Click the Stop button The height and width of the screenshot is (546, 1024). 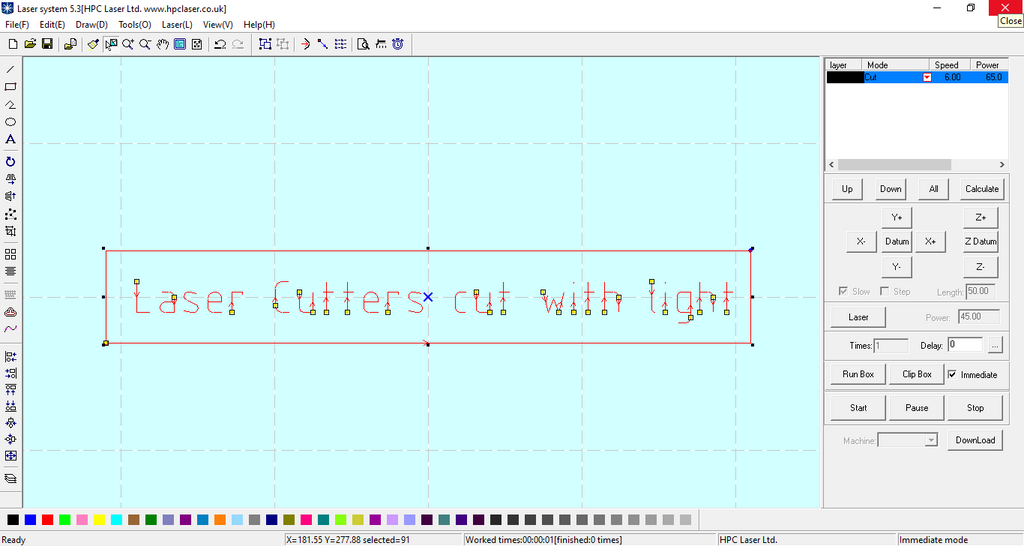click(x=975, y=408)
